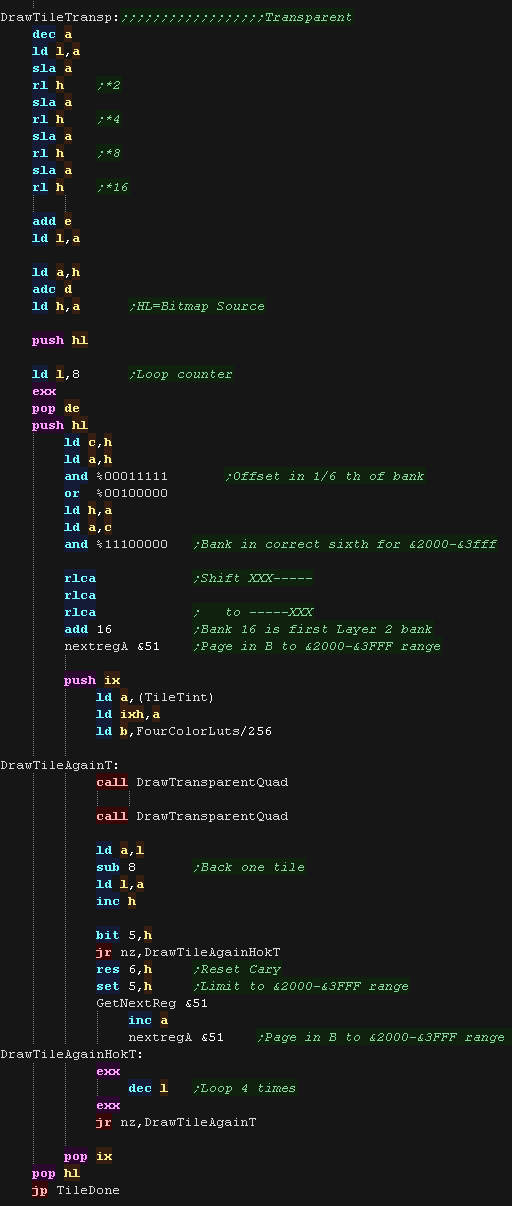Click 'ld b,FourColorLuts/256' line
The width and height of the screenshot is (512, 1206).
coord(184,731)
